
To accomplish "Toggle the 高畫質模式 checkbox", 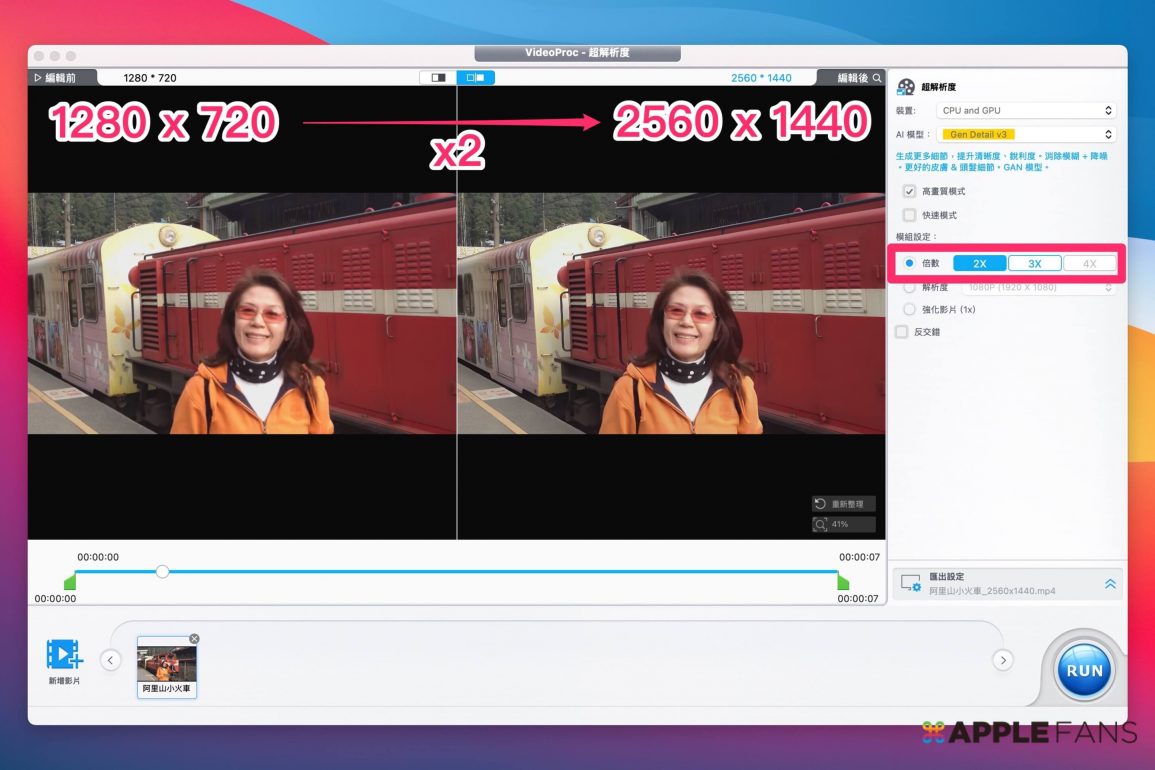I will (909, 191).
